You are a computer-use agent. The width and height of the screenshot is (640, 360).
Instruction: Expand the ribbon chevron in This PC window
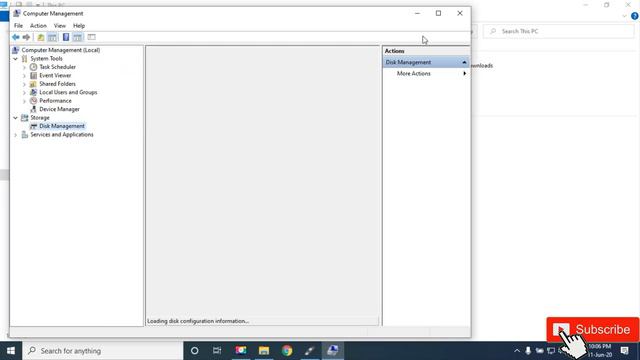pos(624,16)
